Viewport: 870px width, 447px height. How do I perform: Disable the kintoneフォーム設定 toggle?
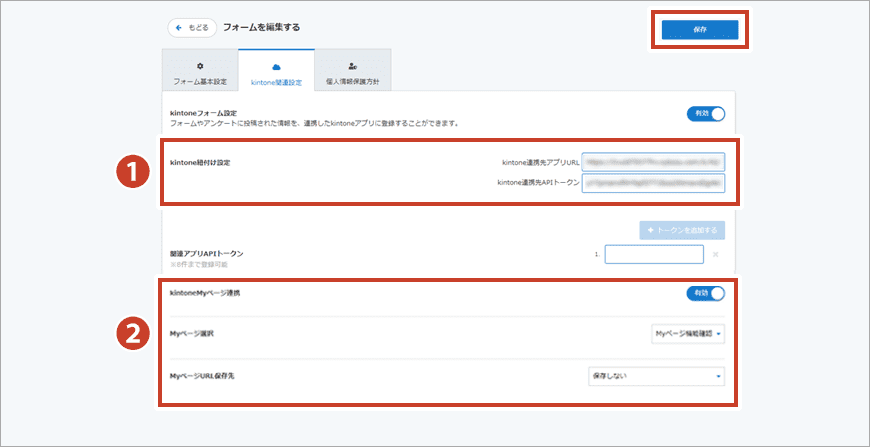(x=705, y=113)
